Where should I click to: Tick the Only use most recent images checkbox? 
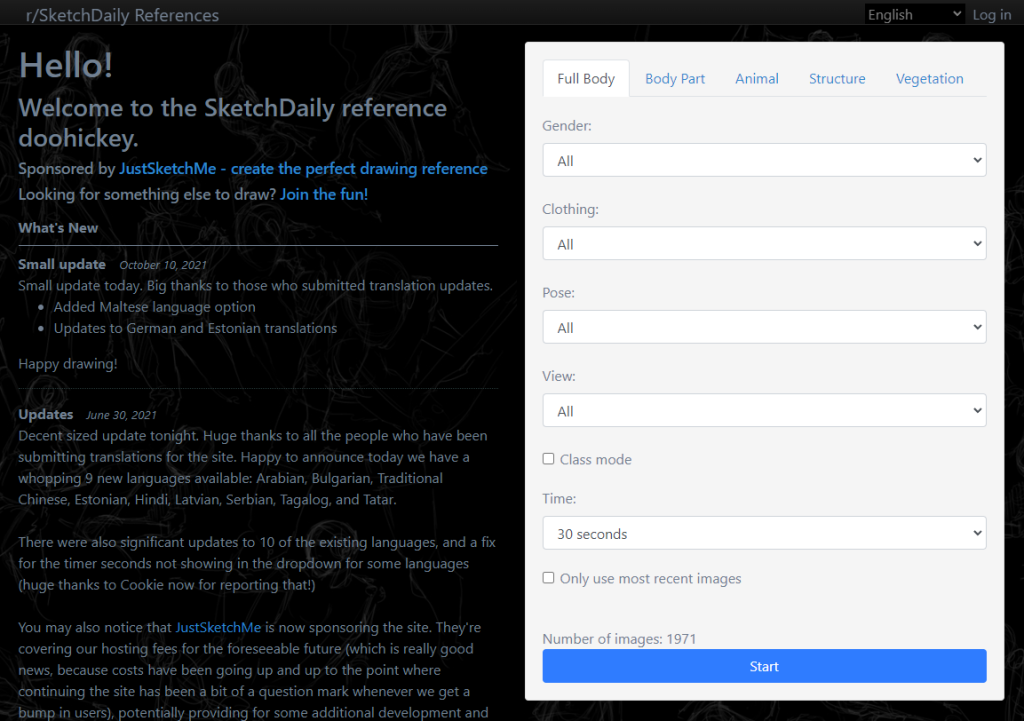(549, 578)
